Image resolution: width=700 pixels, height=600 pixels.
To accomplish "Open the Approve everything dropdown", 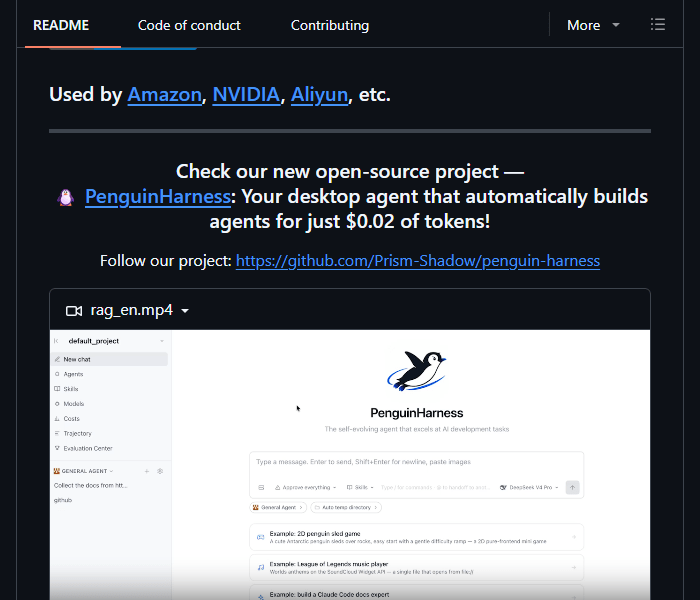I will pos(305,488).
